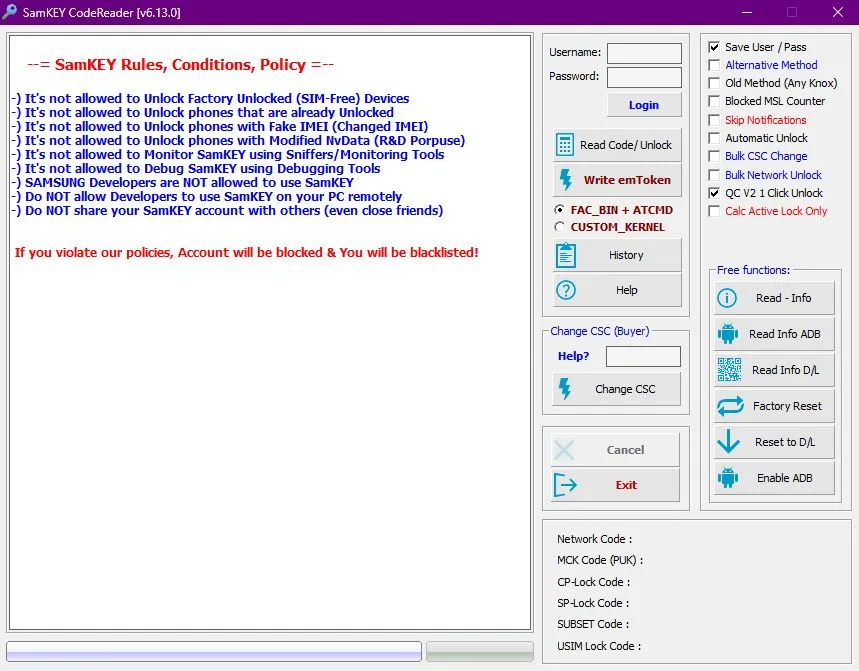The height and width of the screenshot is (671, 859).
Task: Open the Help? link in Change CSC
Action: (x=573, y=356)
